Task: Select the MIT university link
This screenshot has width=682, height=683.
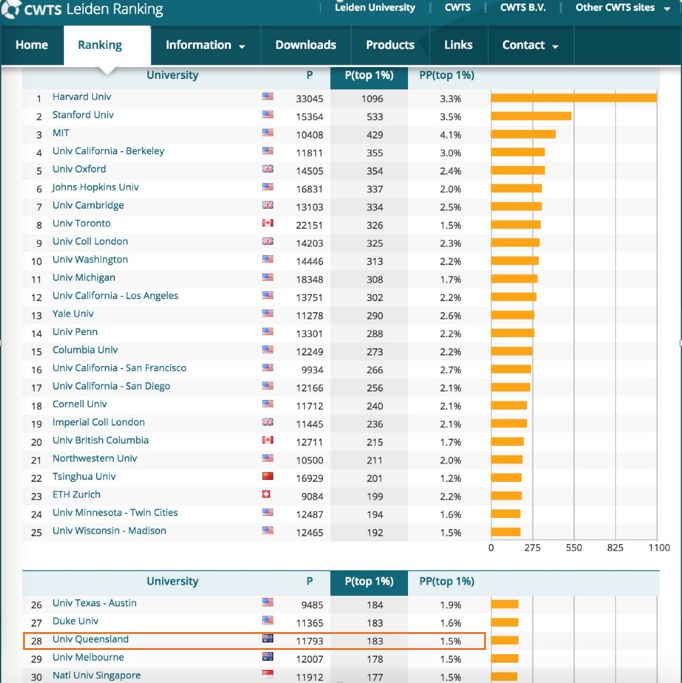Action: 61,133
